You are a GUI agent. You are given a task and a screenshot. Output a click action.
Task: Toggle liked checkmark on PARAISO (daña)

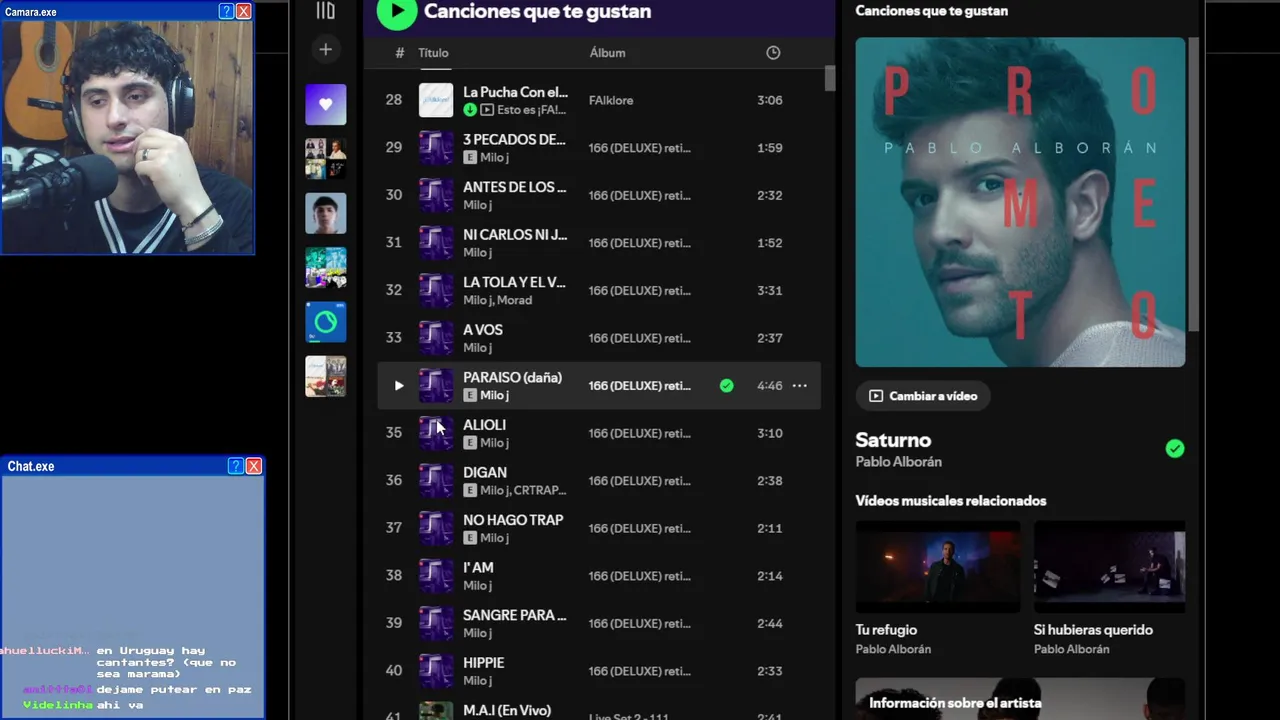[727, 386]
